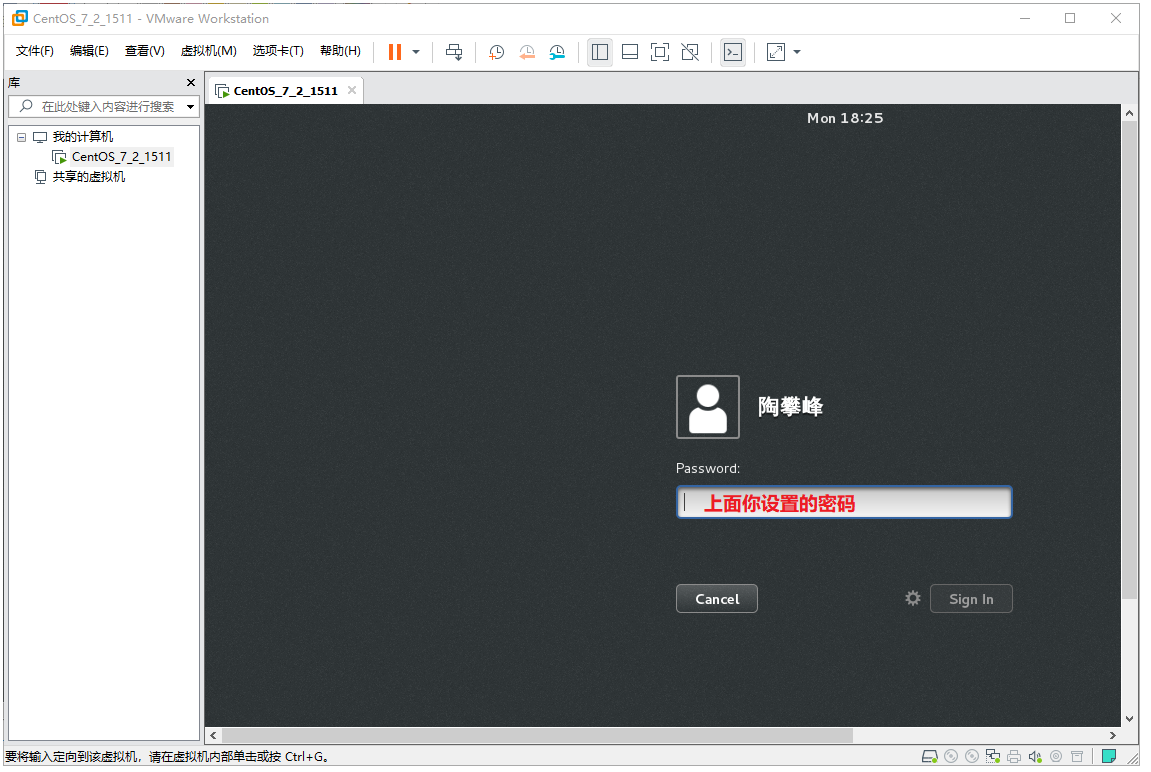The width and height of the screenshot is (1151, 772).
Task: Take a snapshot of the virtual machine
Action: click(x=496, y=52)
